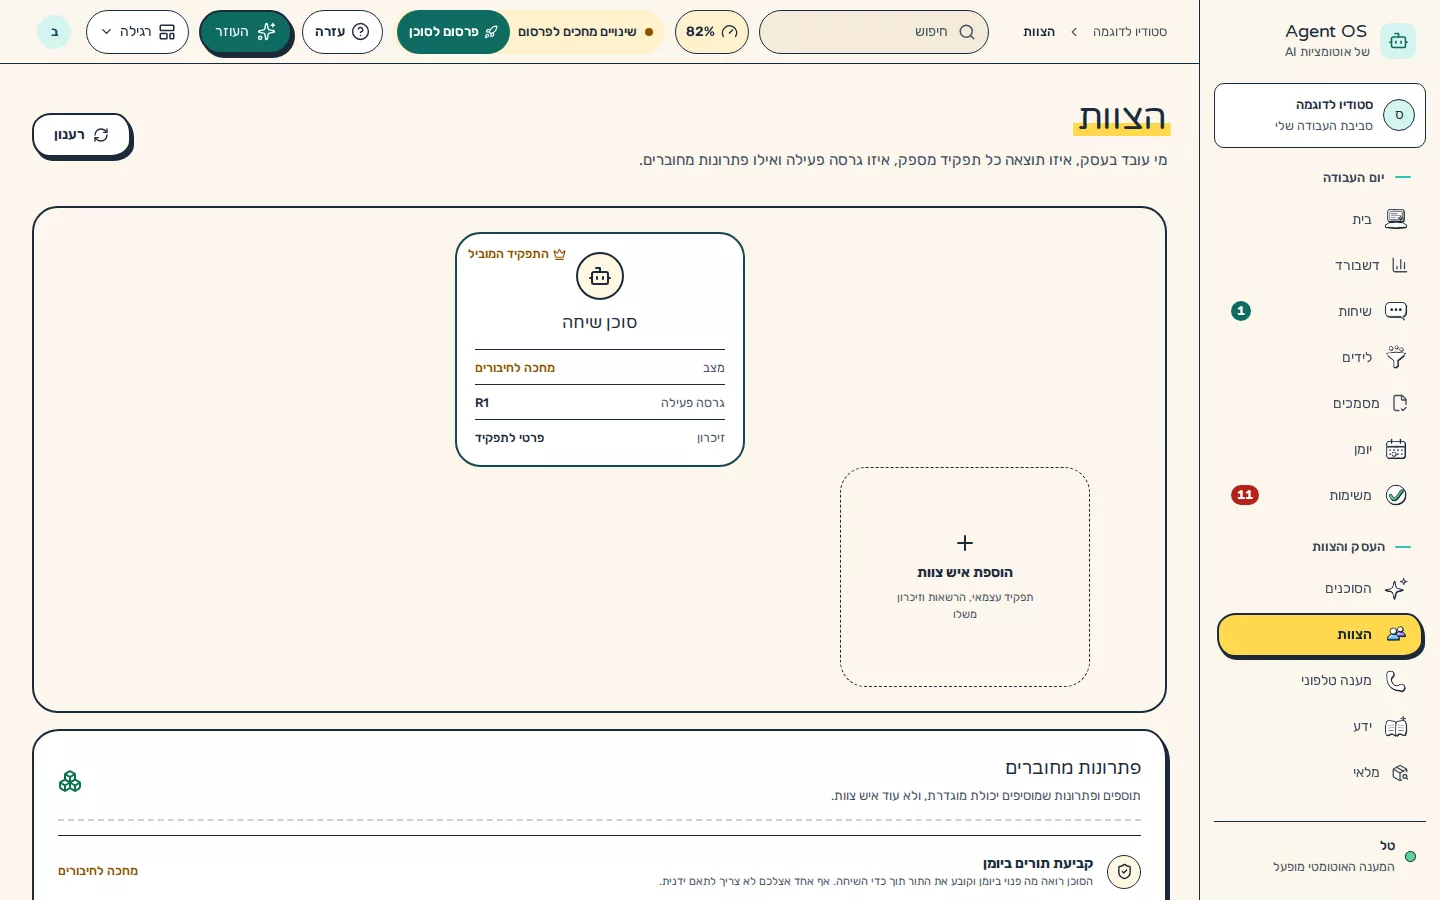
Task: Click the 82% progress indicator
Action: [712, 32]
